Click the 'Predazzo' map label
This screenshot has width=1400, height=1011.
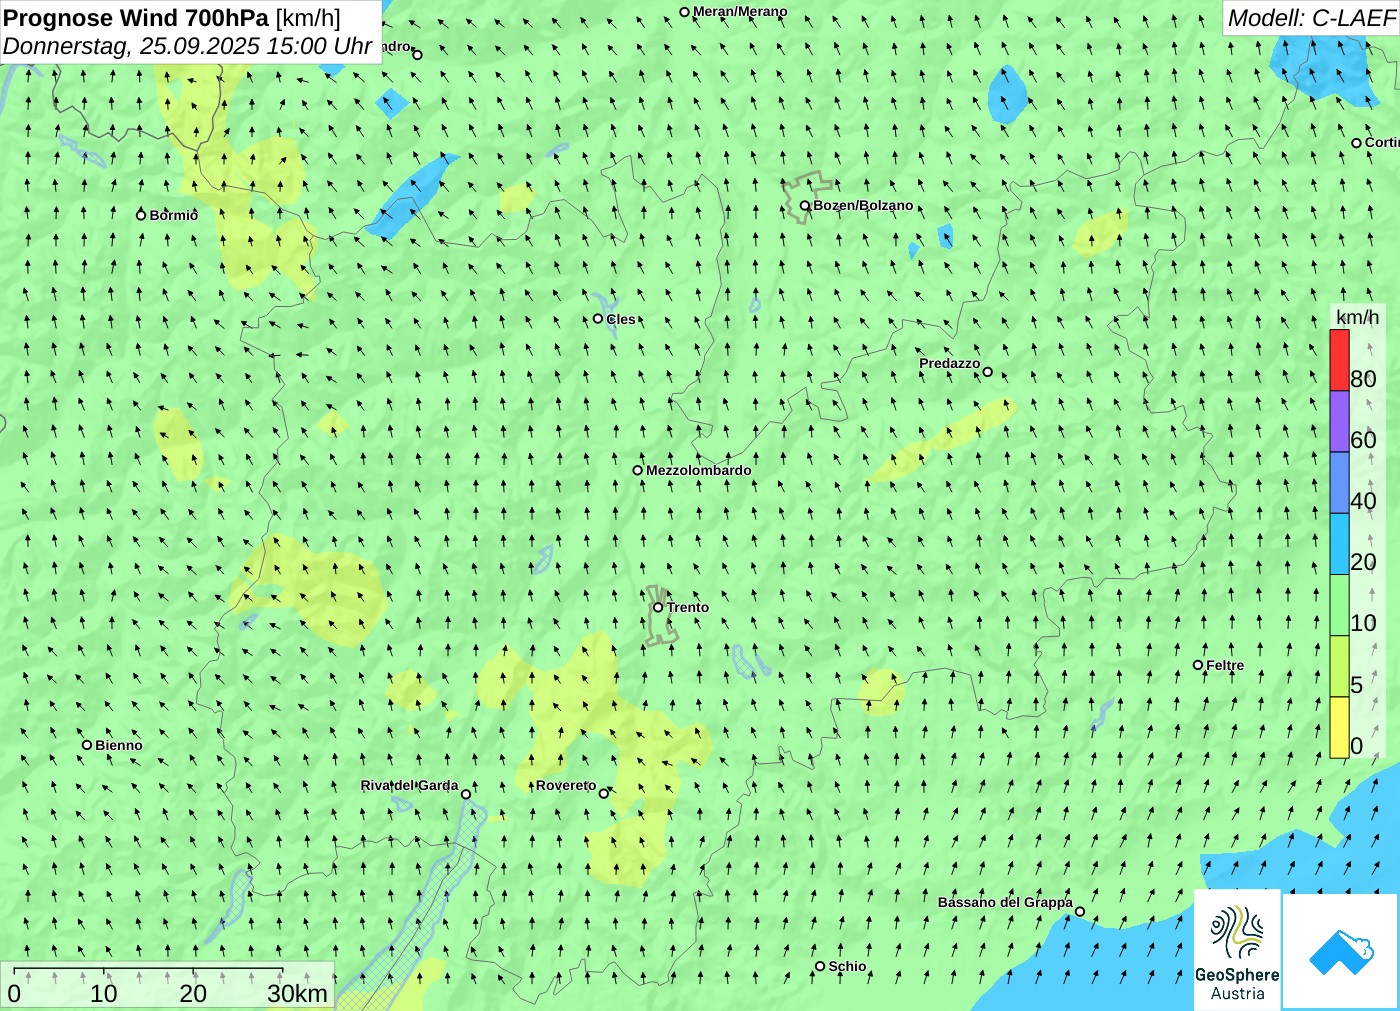click(x=950, y=363)
